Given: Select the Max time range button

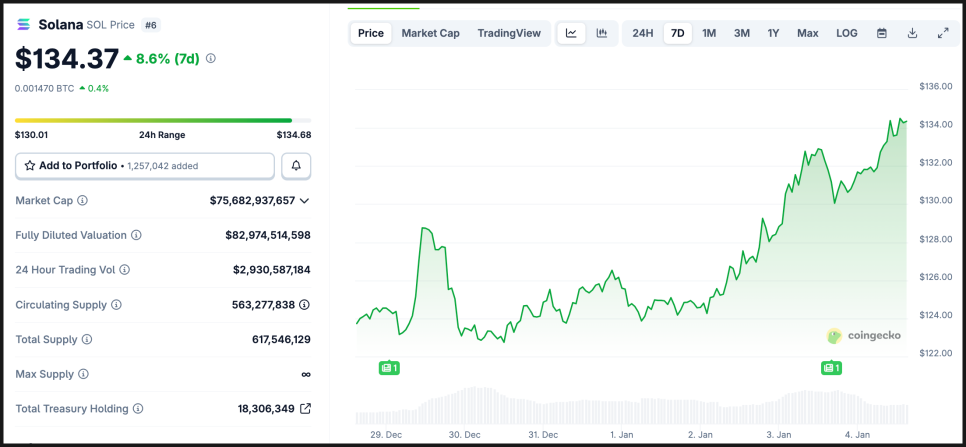Looking at the screenshot, I should pos(807,33).
